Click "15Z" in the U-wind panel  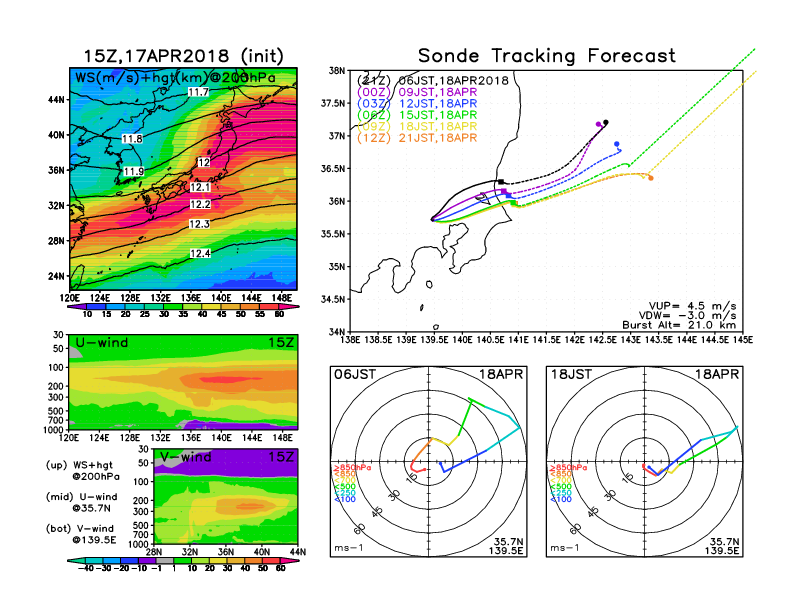tap(281, 343)
